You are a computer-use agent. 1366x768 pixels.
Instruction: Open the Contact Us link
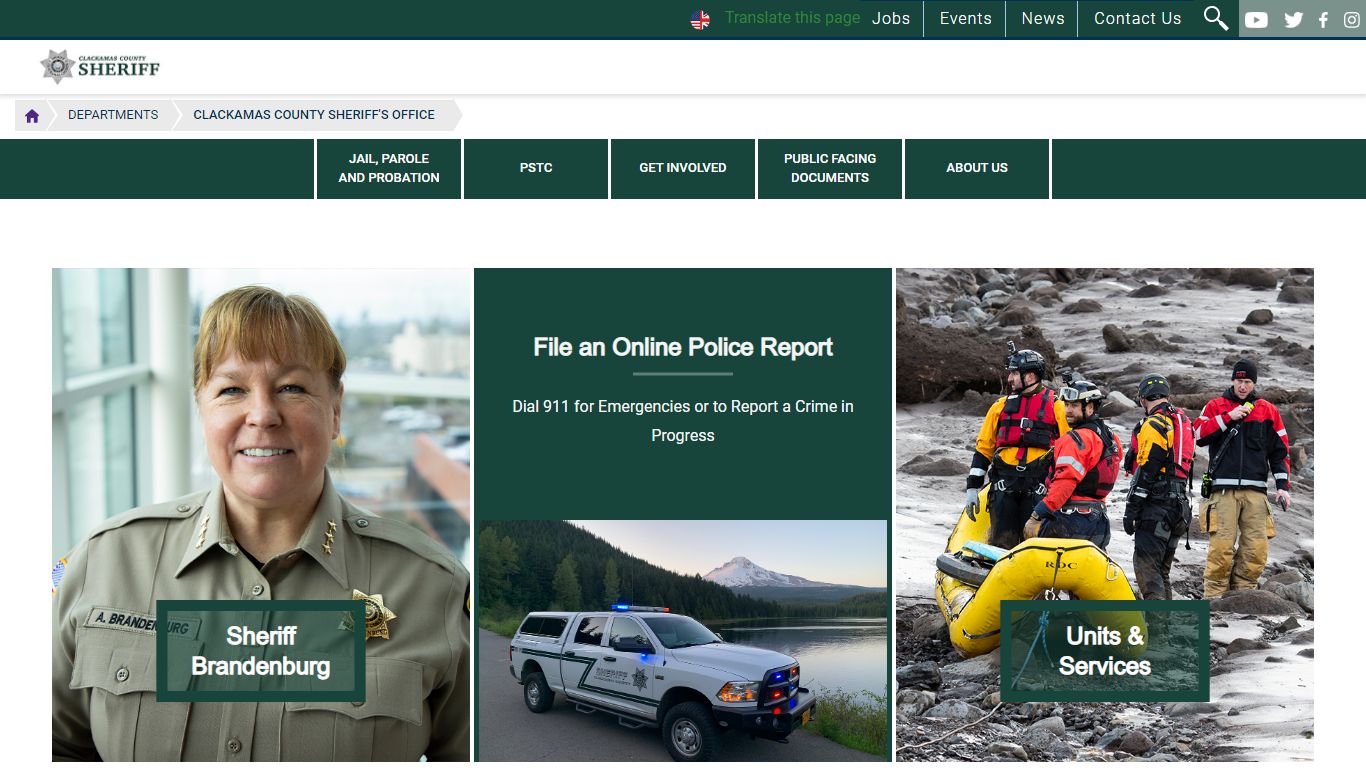click(x=1137, y=18)
